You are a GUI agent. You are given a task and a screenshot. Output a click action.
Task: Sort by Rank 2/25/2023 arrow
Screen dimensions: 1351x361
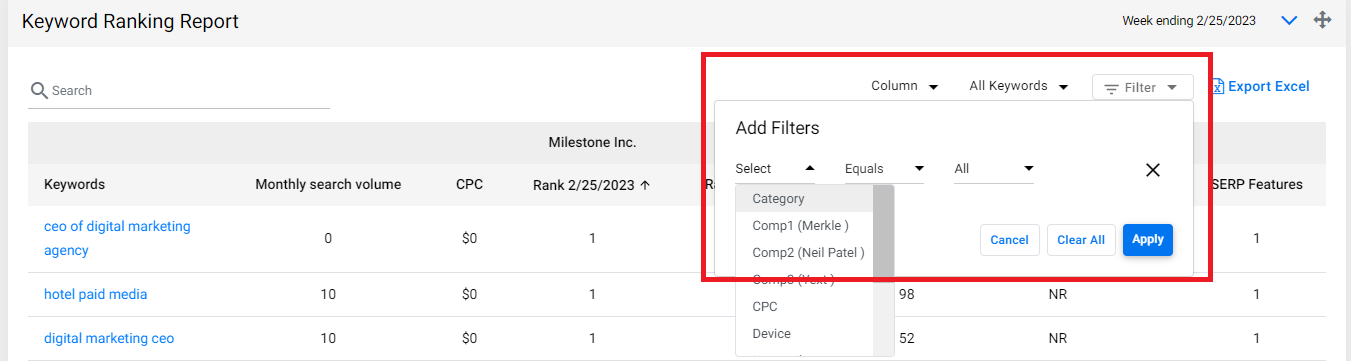point(644,184)
